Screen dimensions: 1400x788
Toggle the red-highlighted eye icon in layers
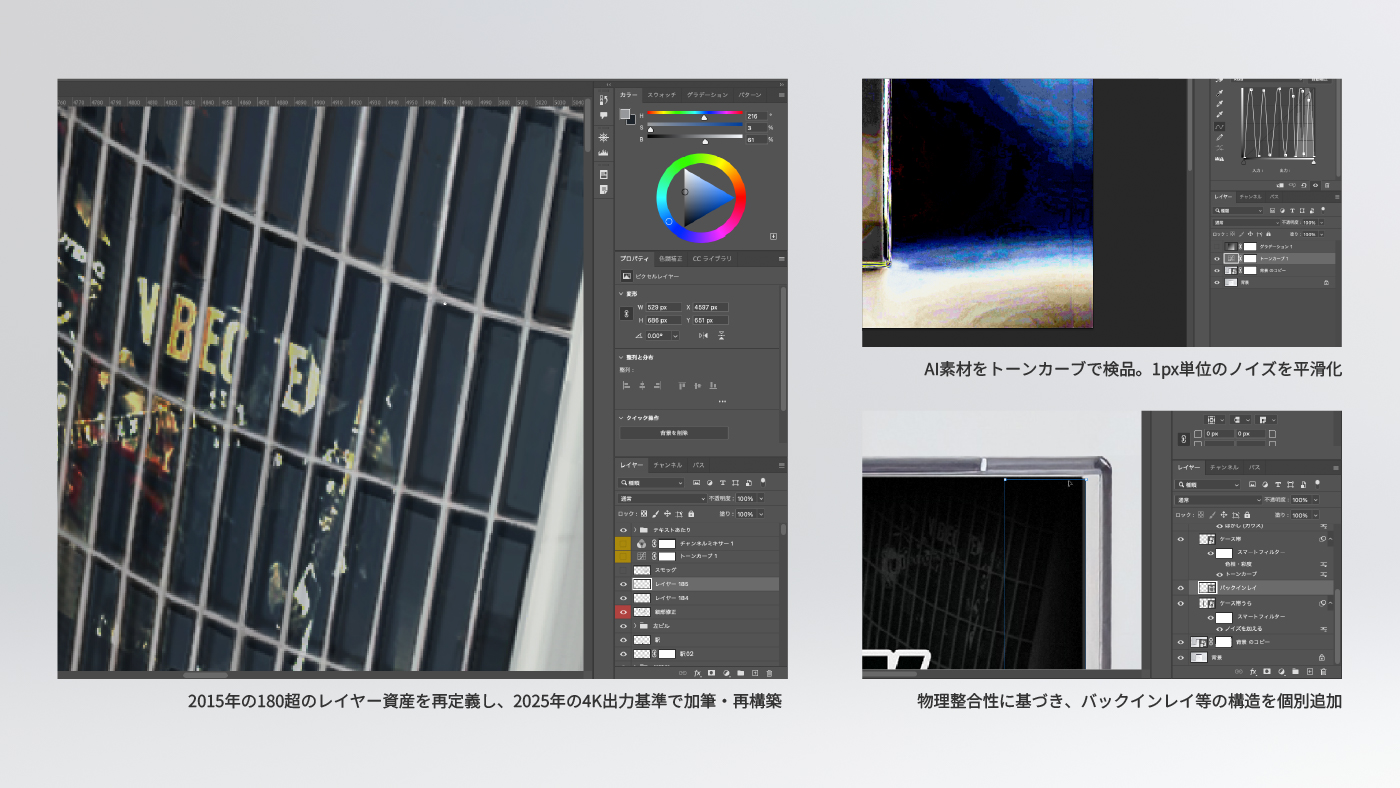(623, 612)
